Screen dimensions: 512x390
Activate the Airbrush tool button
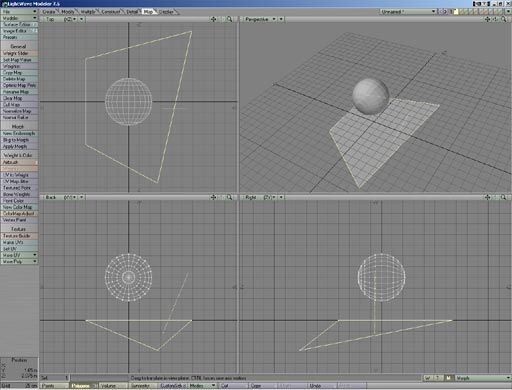pyautogui.click(x=19, y=162)
